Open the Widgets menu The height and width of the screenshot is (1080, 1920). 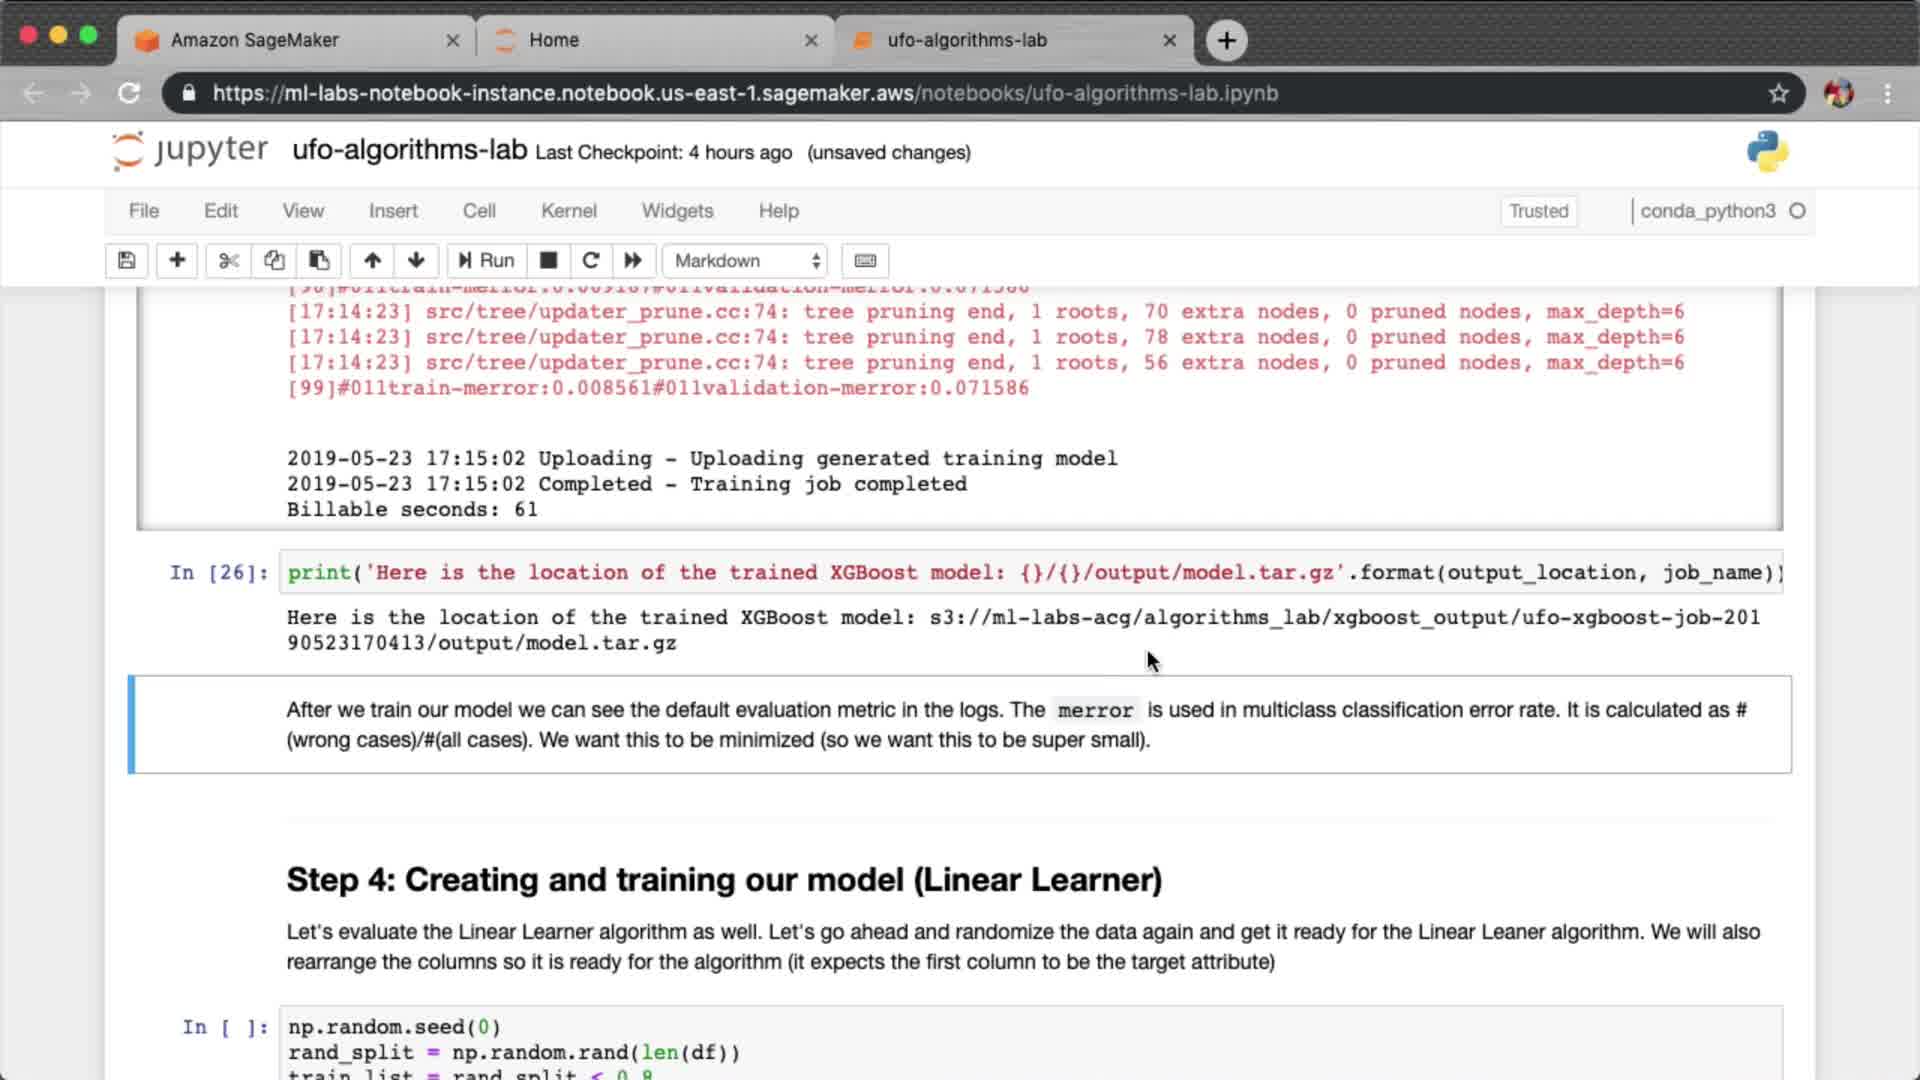(x=677, y=211)
